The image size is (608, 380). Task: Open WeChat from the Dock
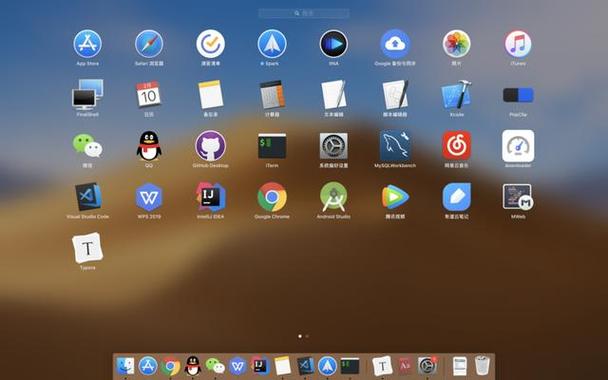pyautogui.click(x=215, y=366)
